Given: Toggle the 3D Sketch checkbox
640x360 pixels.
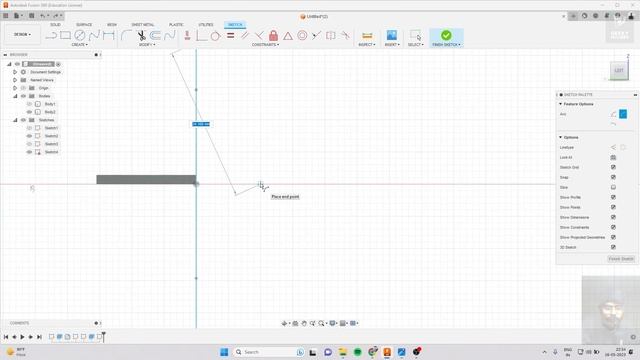Looking at the screenshot, I should 613,247.
